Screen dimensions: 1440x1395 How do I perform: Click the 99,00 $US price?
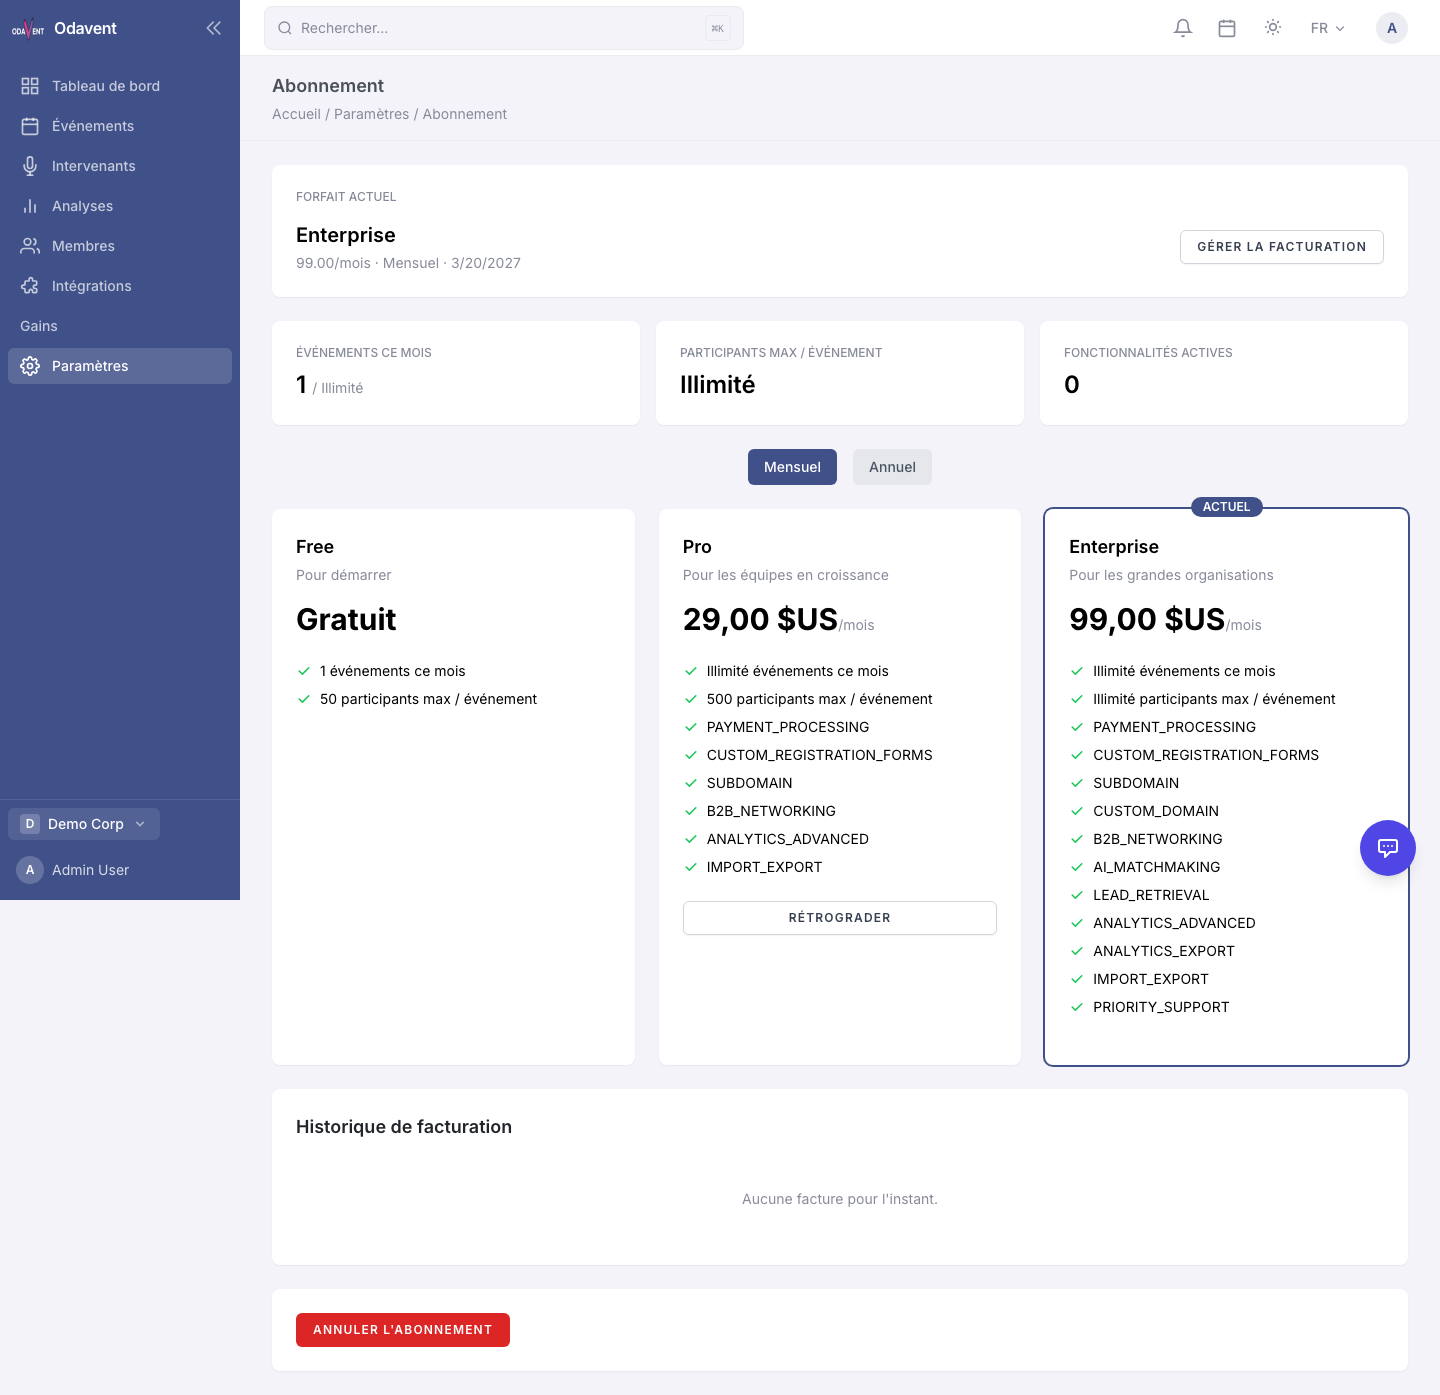point(1147,619)
